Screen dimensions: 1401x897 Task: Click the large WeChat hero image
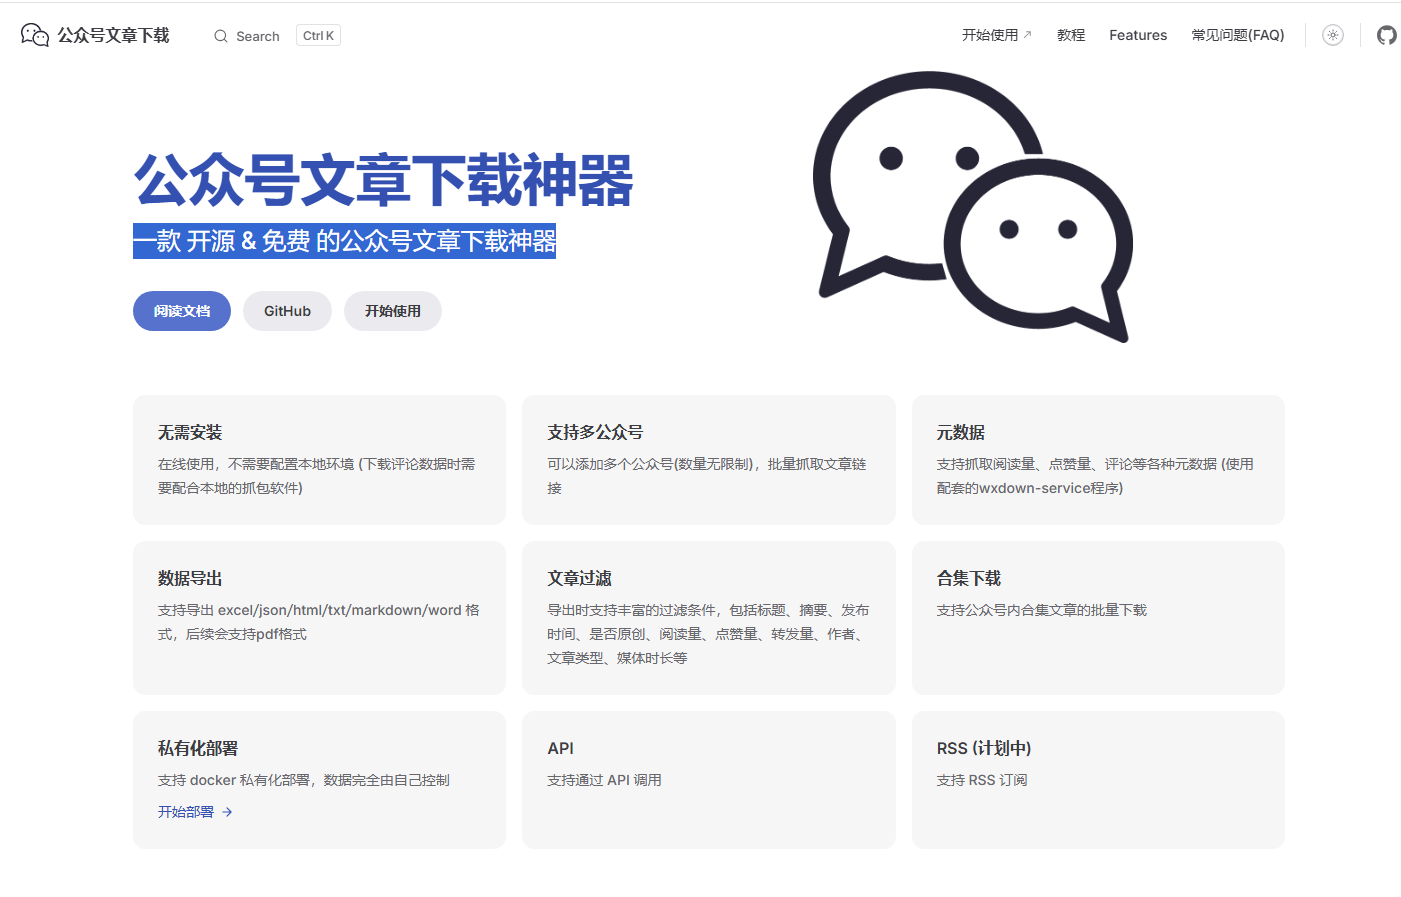(972, 207)
